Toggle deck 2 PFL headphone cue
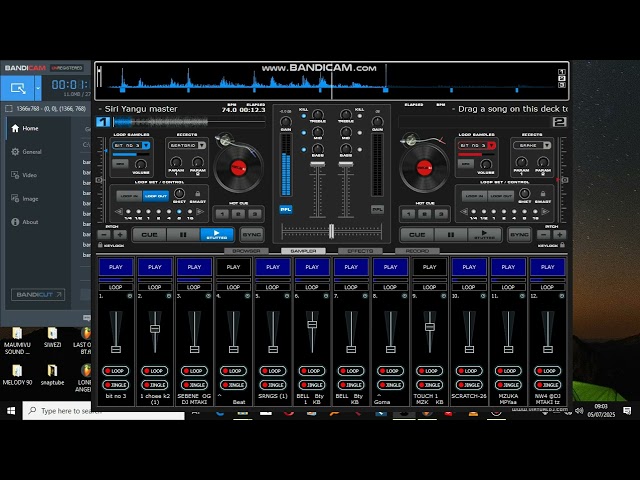Viewport: 640px width, 480px height. pyautogui.click(x=377, y=209)
